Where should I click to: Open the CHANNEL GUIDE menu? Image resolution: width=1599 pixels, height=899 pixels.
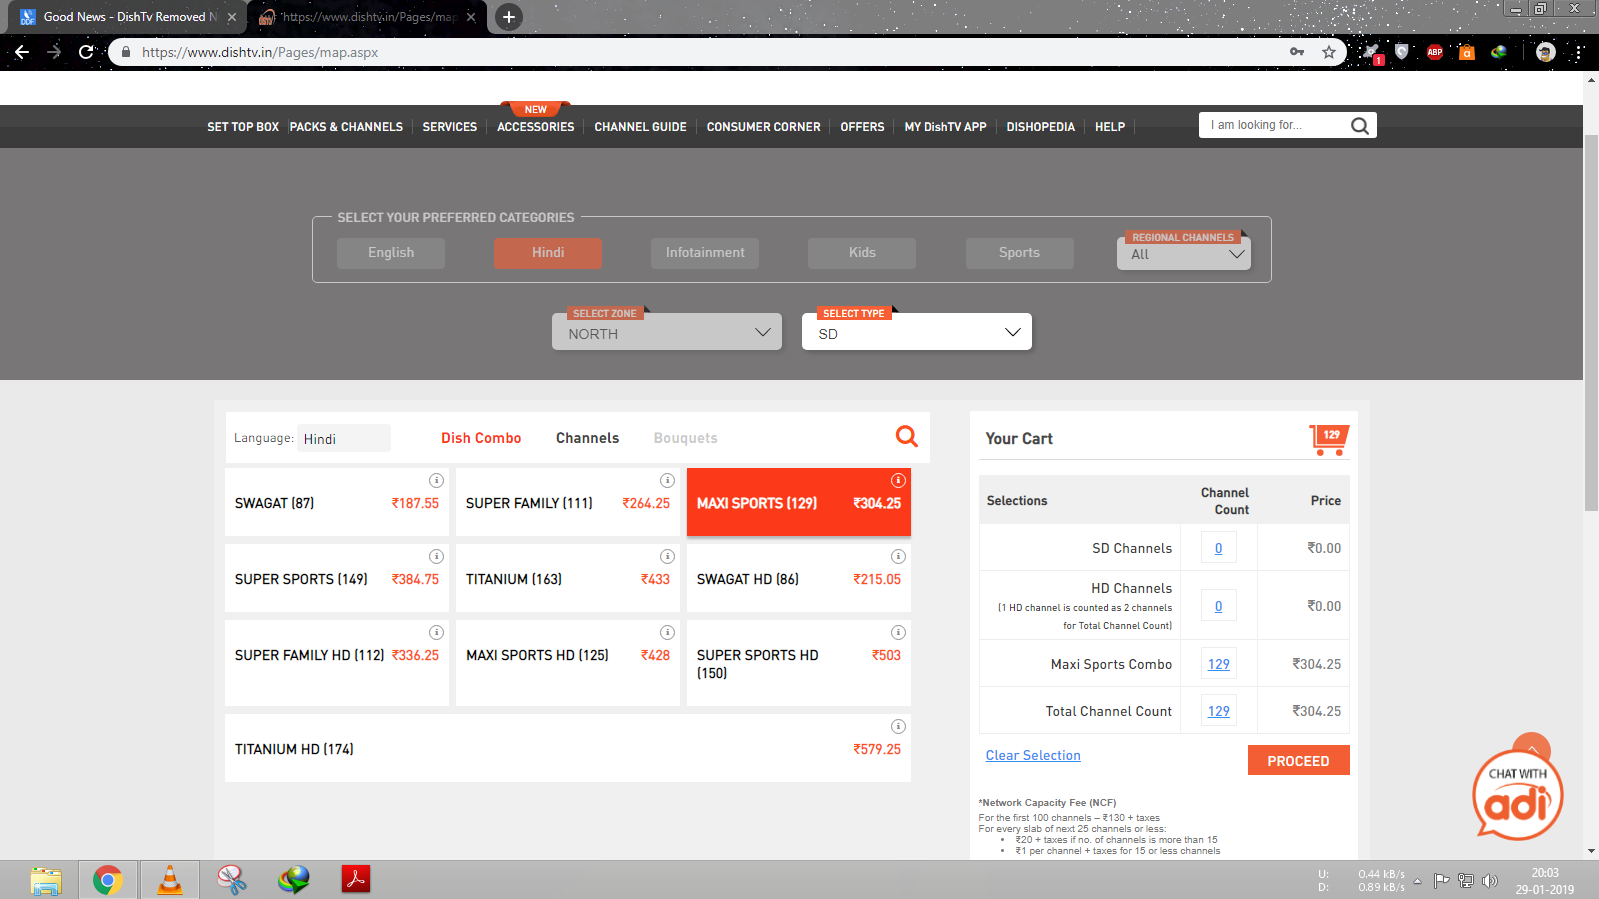click(x=640, y=127)
